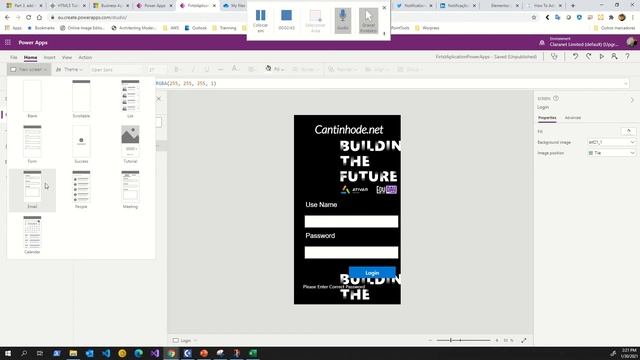The height and width of the screenshot is (360, 640).
Task: Select the Email screen template
Action: click(x=32, y=190)
